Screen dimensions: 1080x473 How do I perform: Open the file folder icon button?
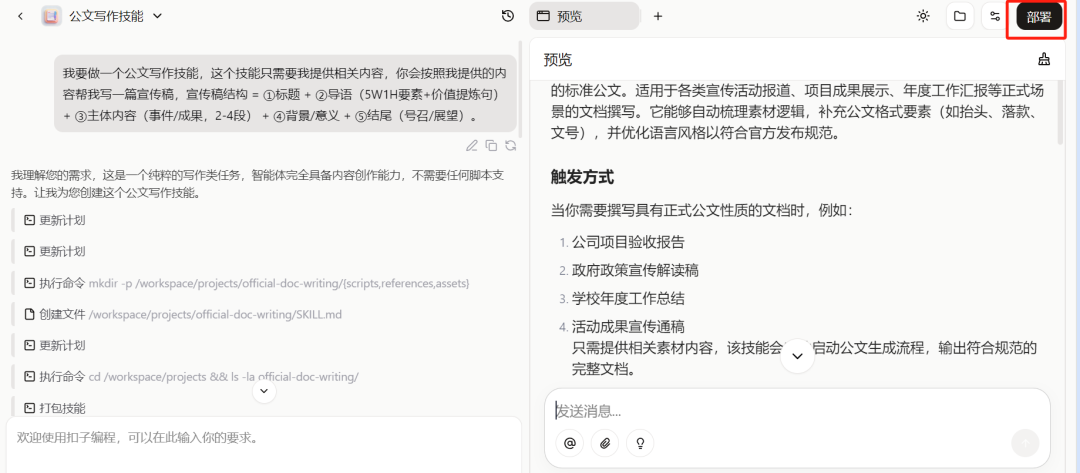coord(959,17)
